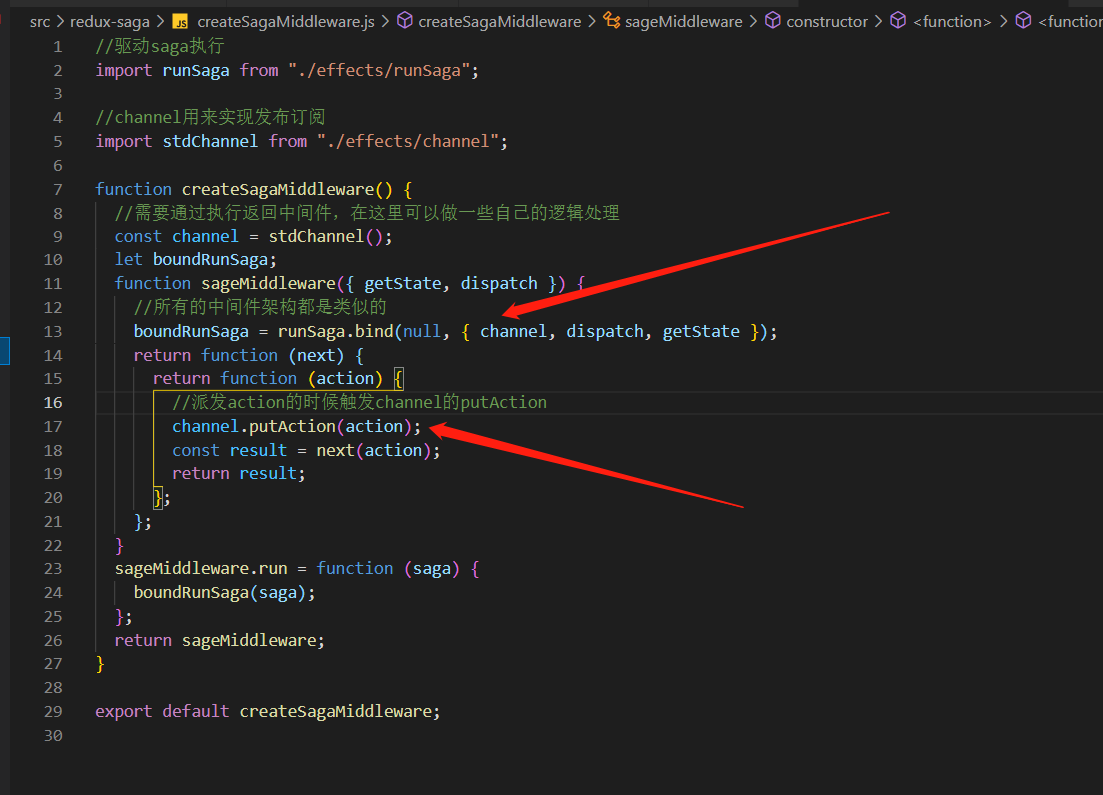The width and height of the screenshot is (1103, 795).
Task: Click cube icon before constructor breadcrumb
Action: [x=773, y=21]
